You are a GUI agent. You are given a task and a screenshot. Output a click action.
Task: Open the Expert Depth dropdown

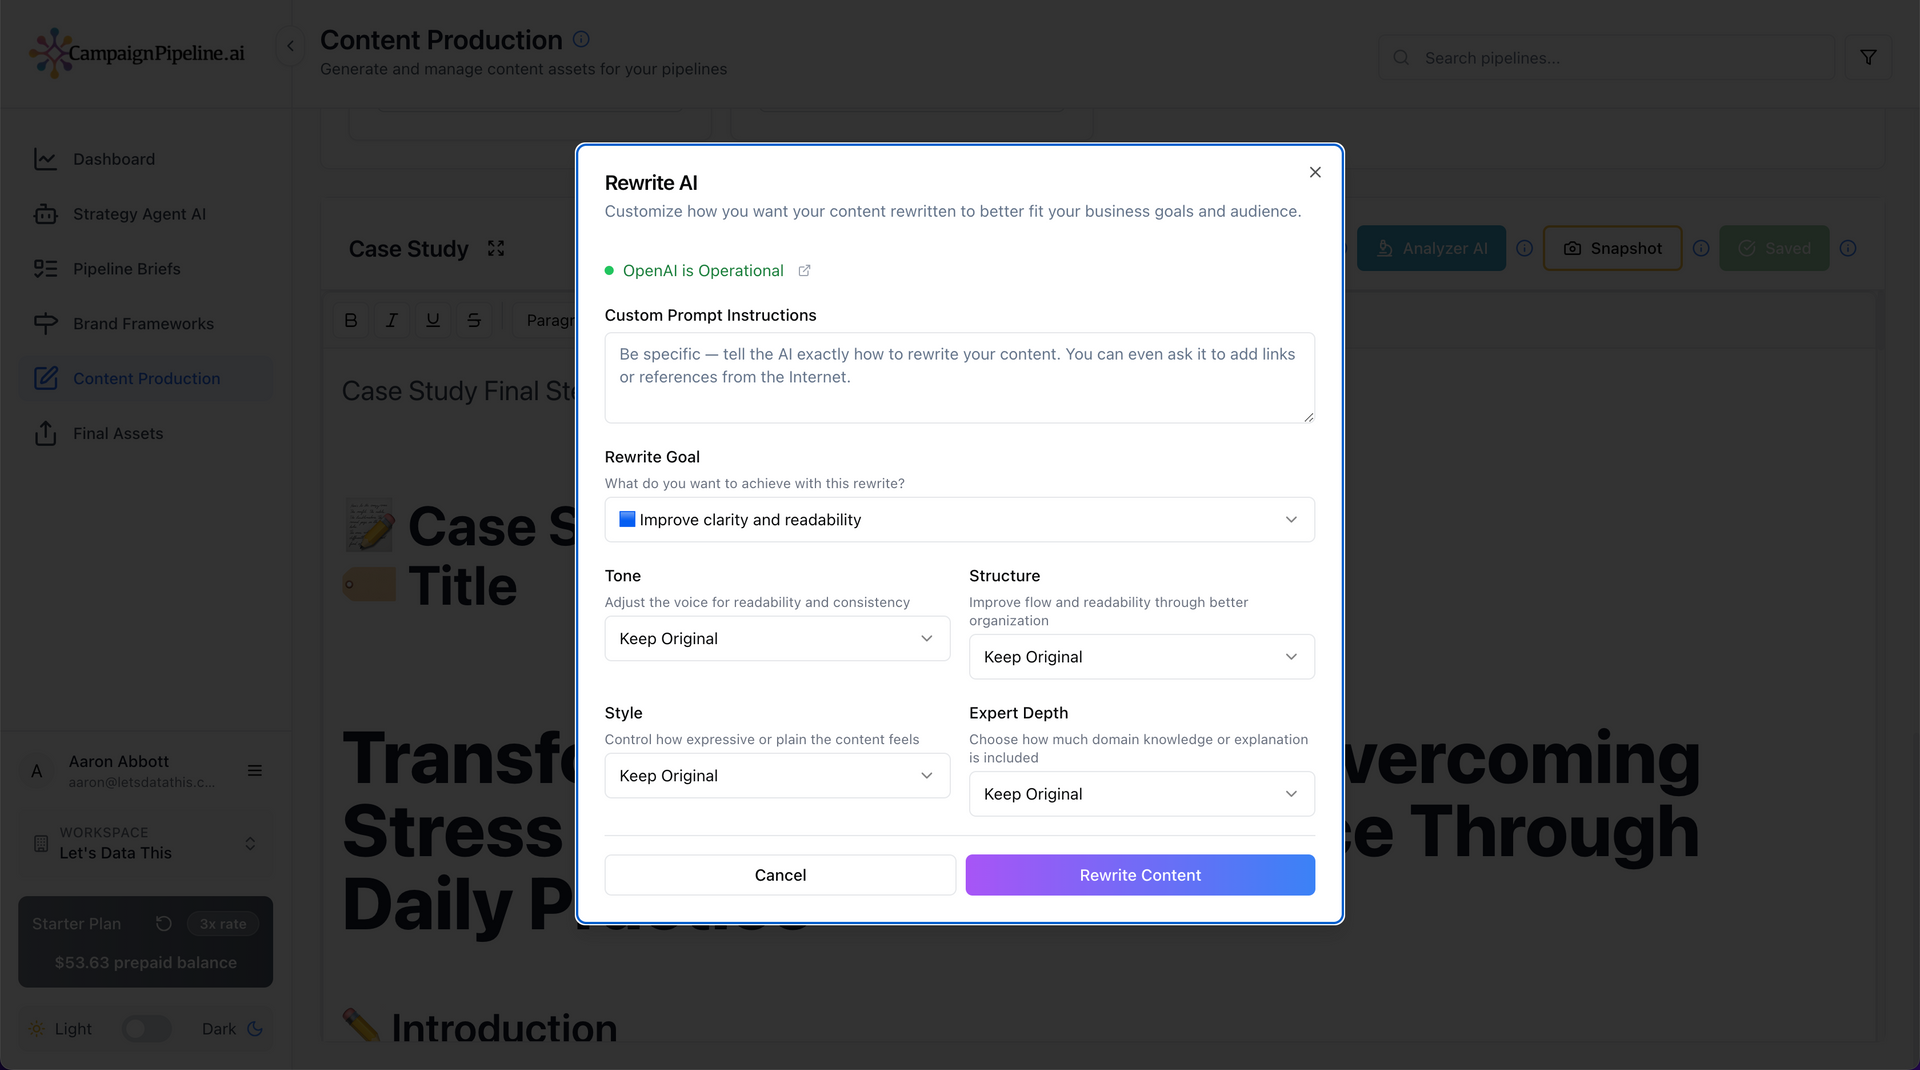click(1141, 794)
